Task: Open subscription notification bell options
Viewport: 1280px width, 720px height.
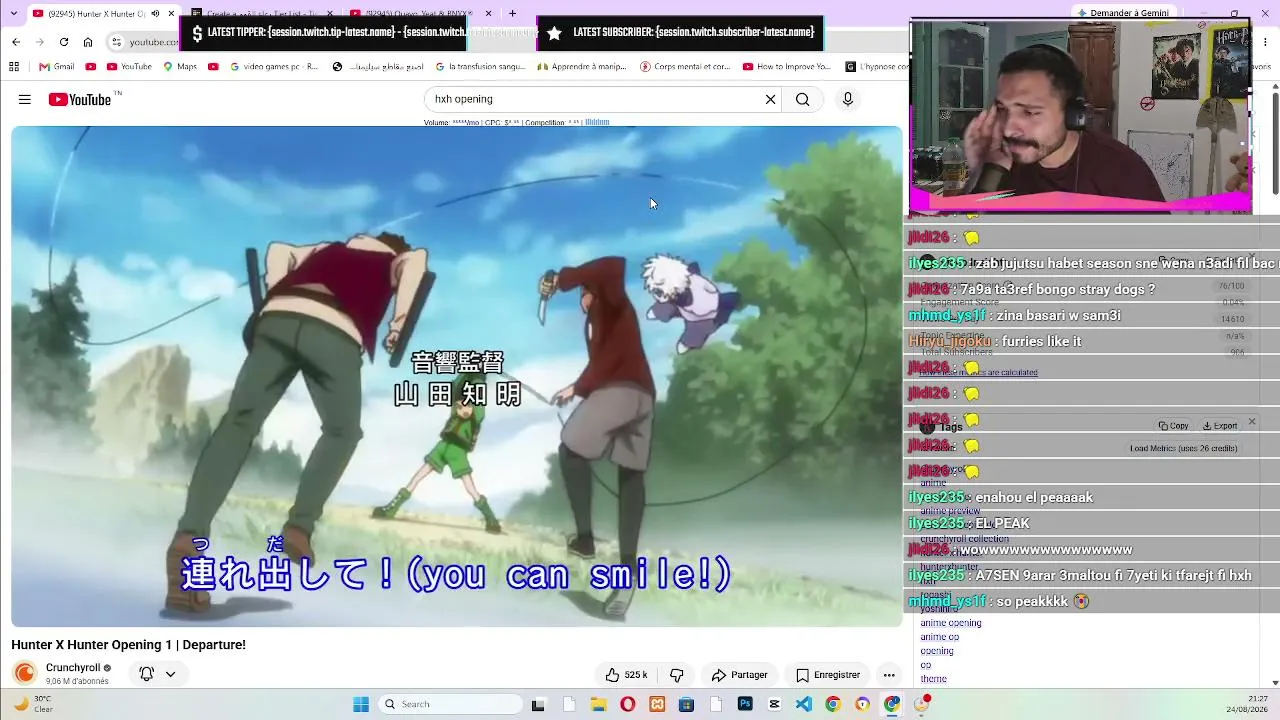Action: tap(157, 674)
